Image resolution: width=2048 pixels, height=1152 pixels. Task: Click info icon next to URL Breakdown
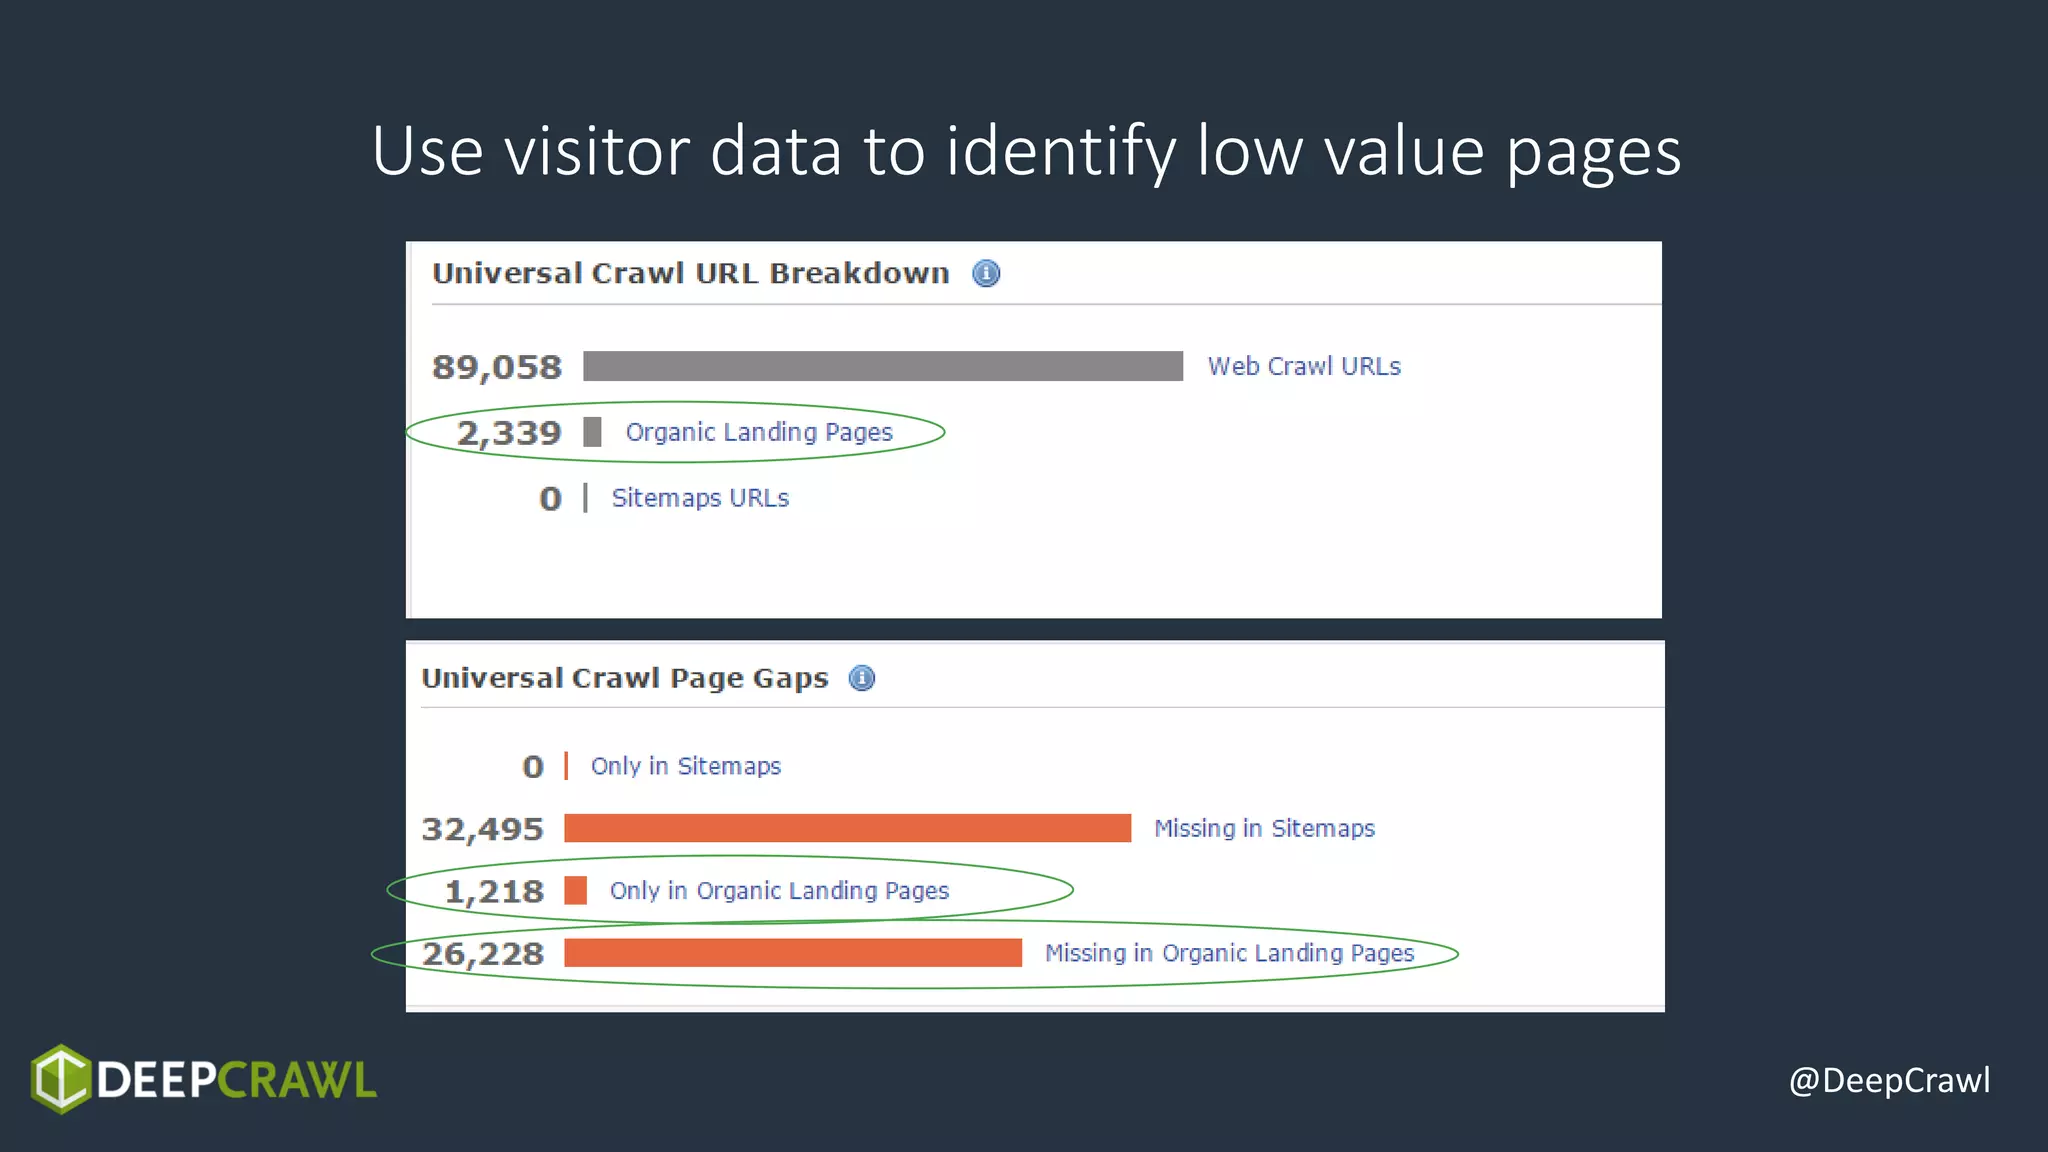point(986,273)
